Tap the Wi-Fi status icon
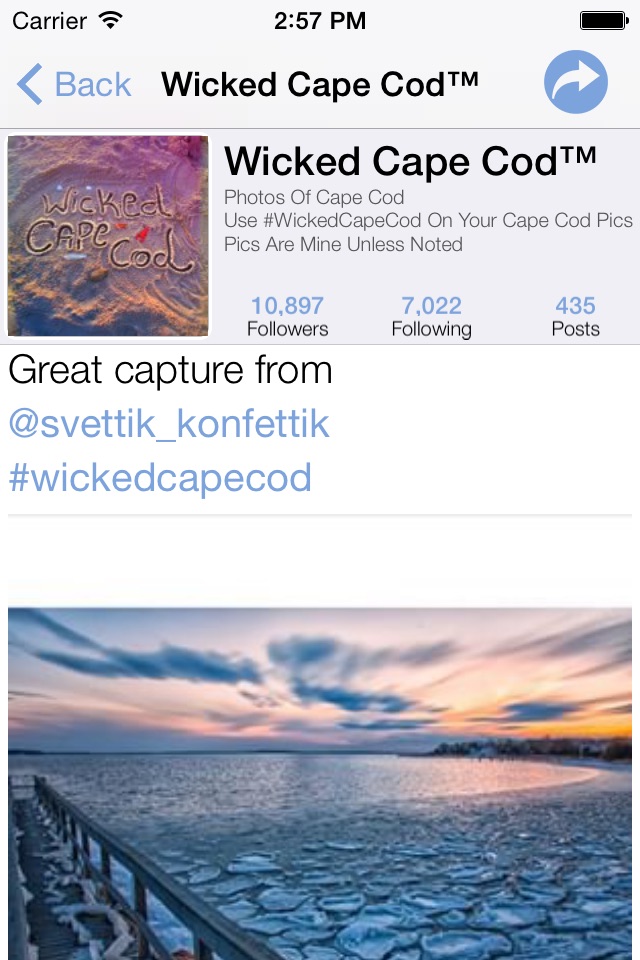The image size is (640, 960). tap(111, 20)
